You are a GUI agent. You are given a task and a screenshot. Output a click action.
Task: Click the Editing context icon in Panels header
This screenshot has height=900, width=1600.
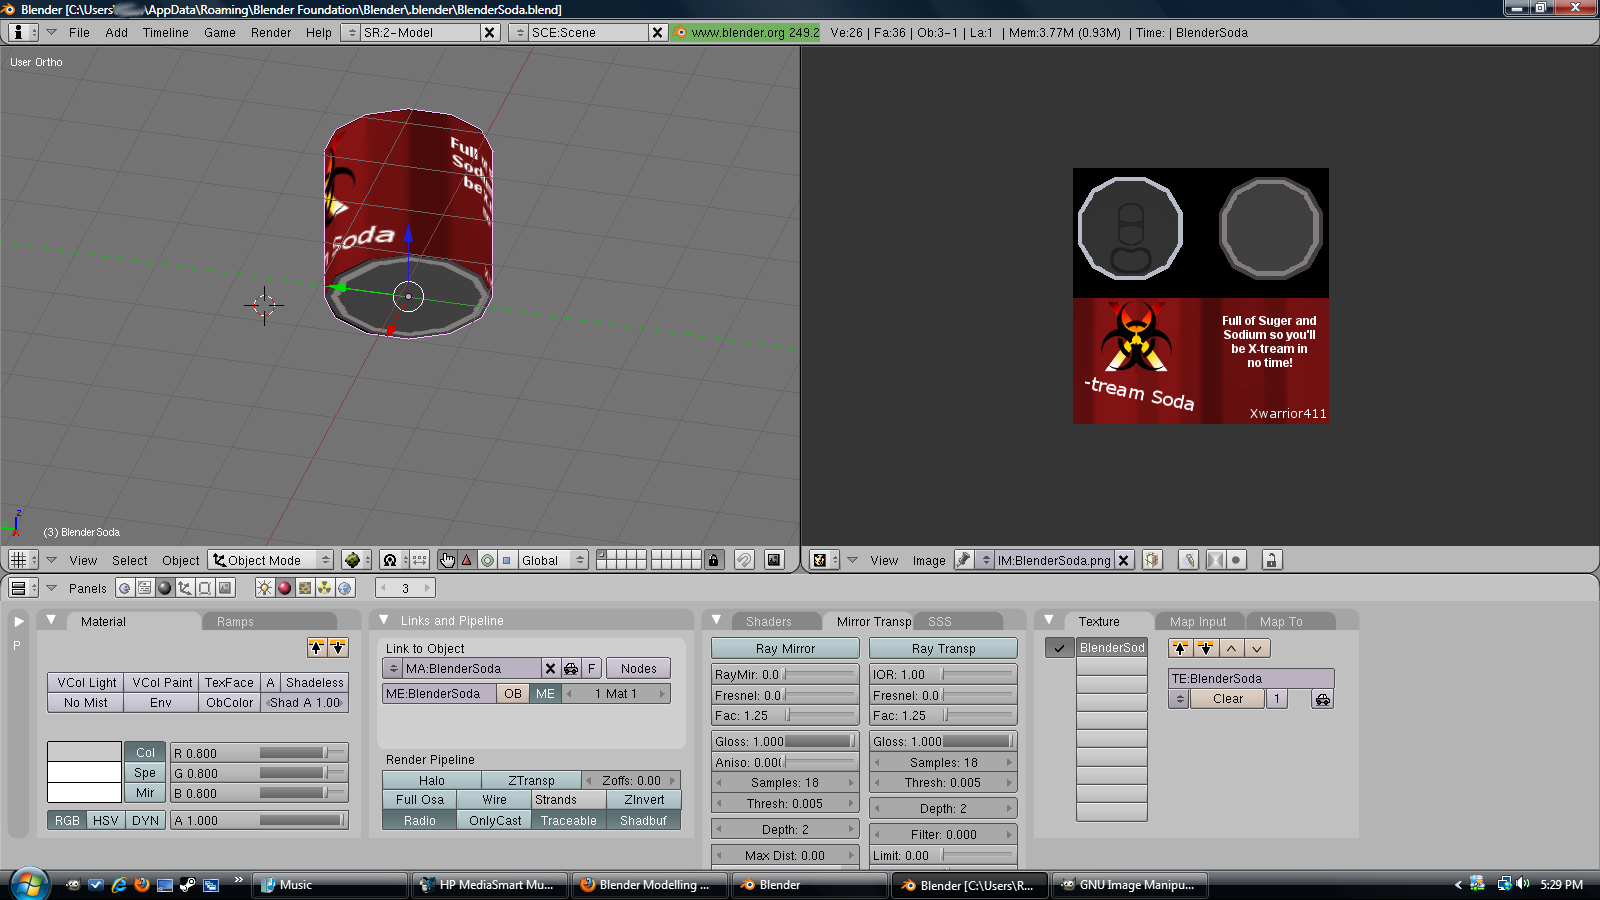tap(205, 588)
